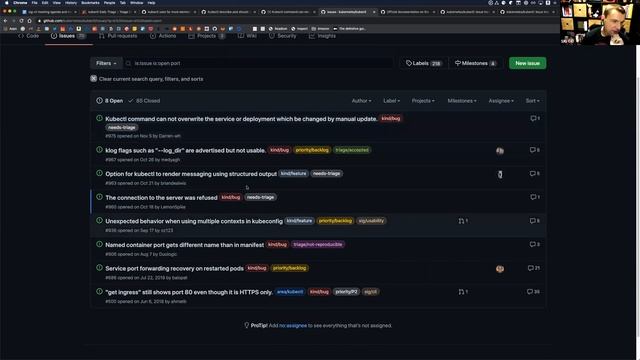Expand the Assignee filter dropdown

pos(501,100)
